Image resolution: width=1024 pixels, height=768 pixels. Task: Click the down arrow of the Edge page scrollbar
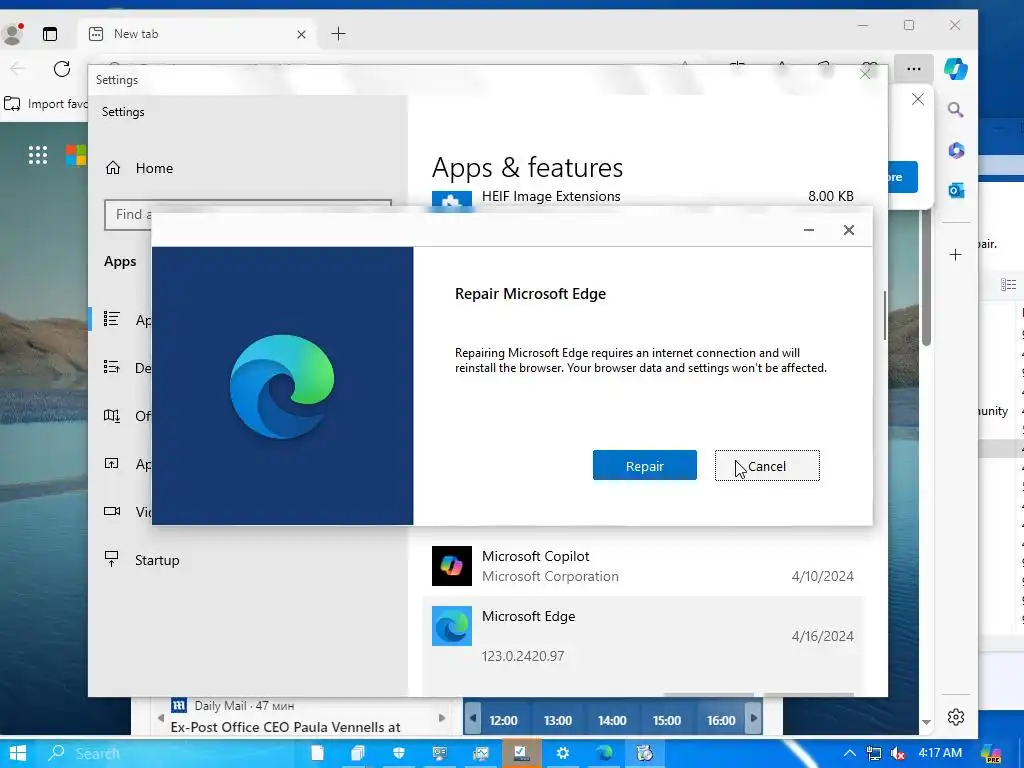coord(926,722)
